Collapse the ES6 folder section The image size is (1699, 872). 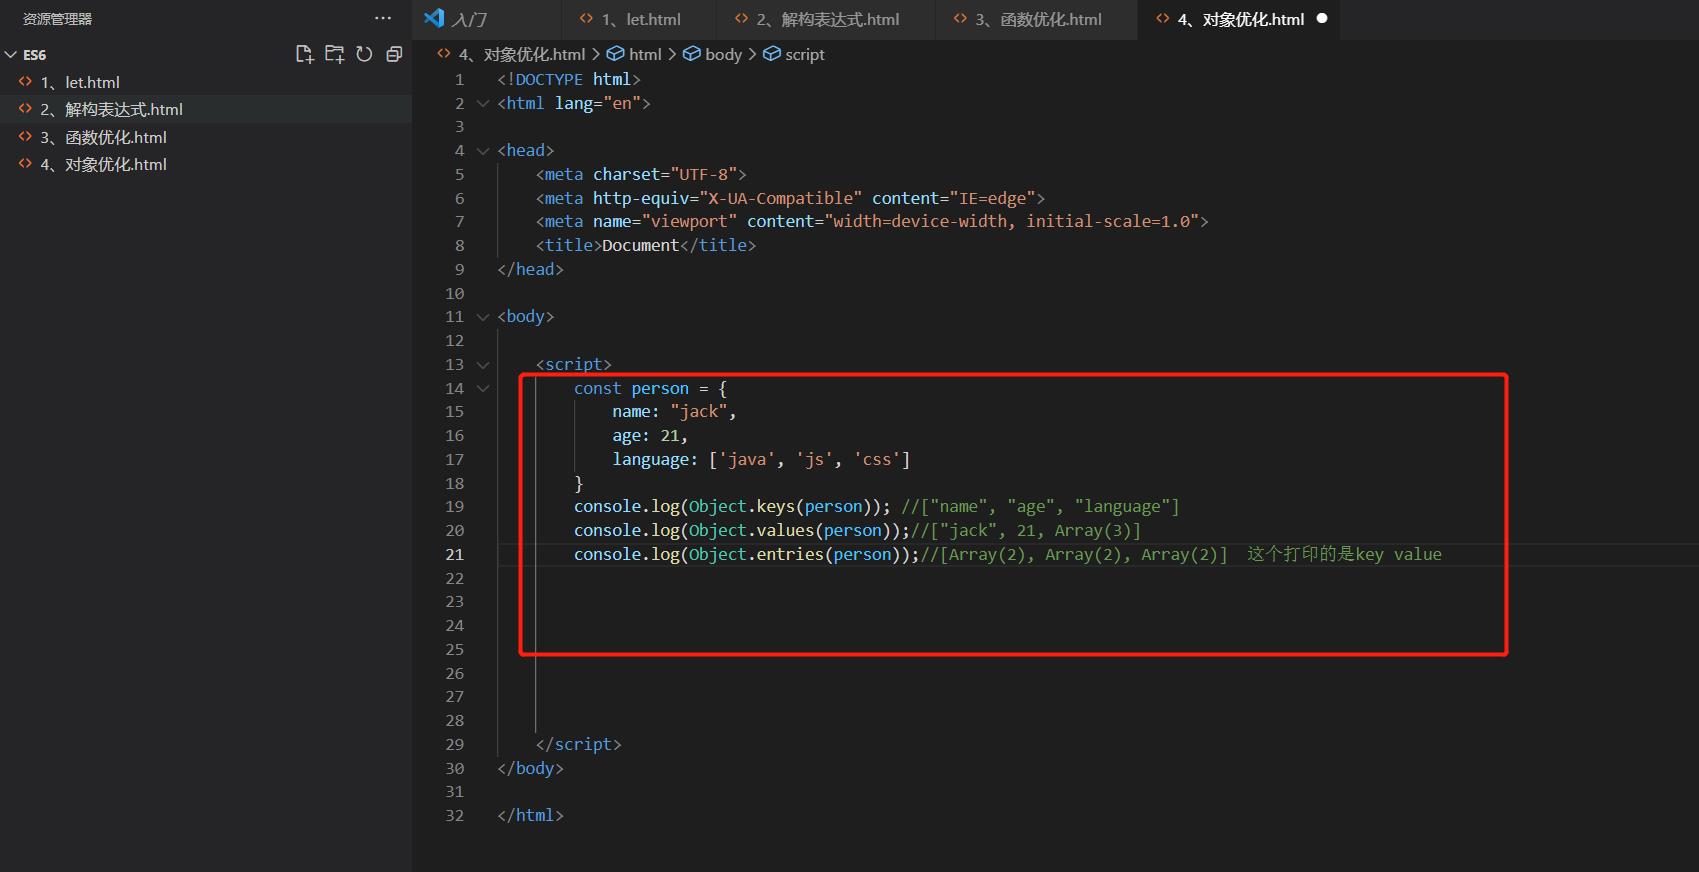11,54
